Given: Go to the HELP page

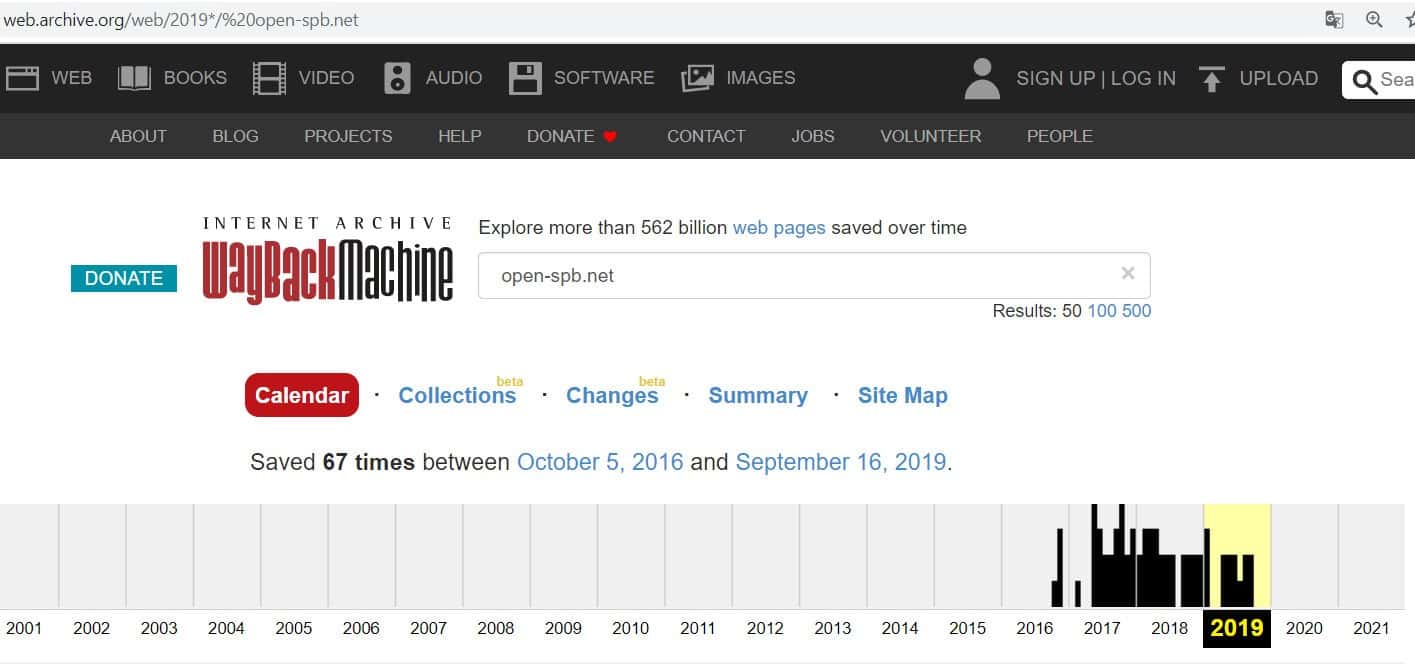Looking at the screenshot, I should pyautogui.click(x=460, y=136).
